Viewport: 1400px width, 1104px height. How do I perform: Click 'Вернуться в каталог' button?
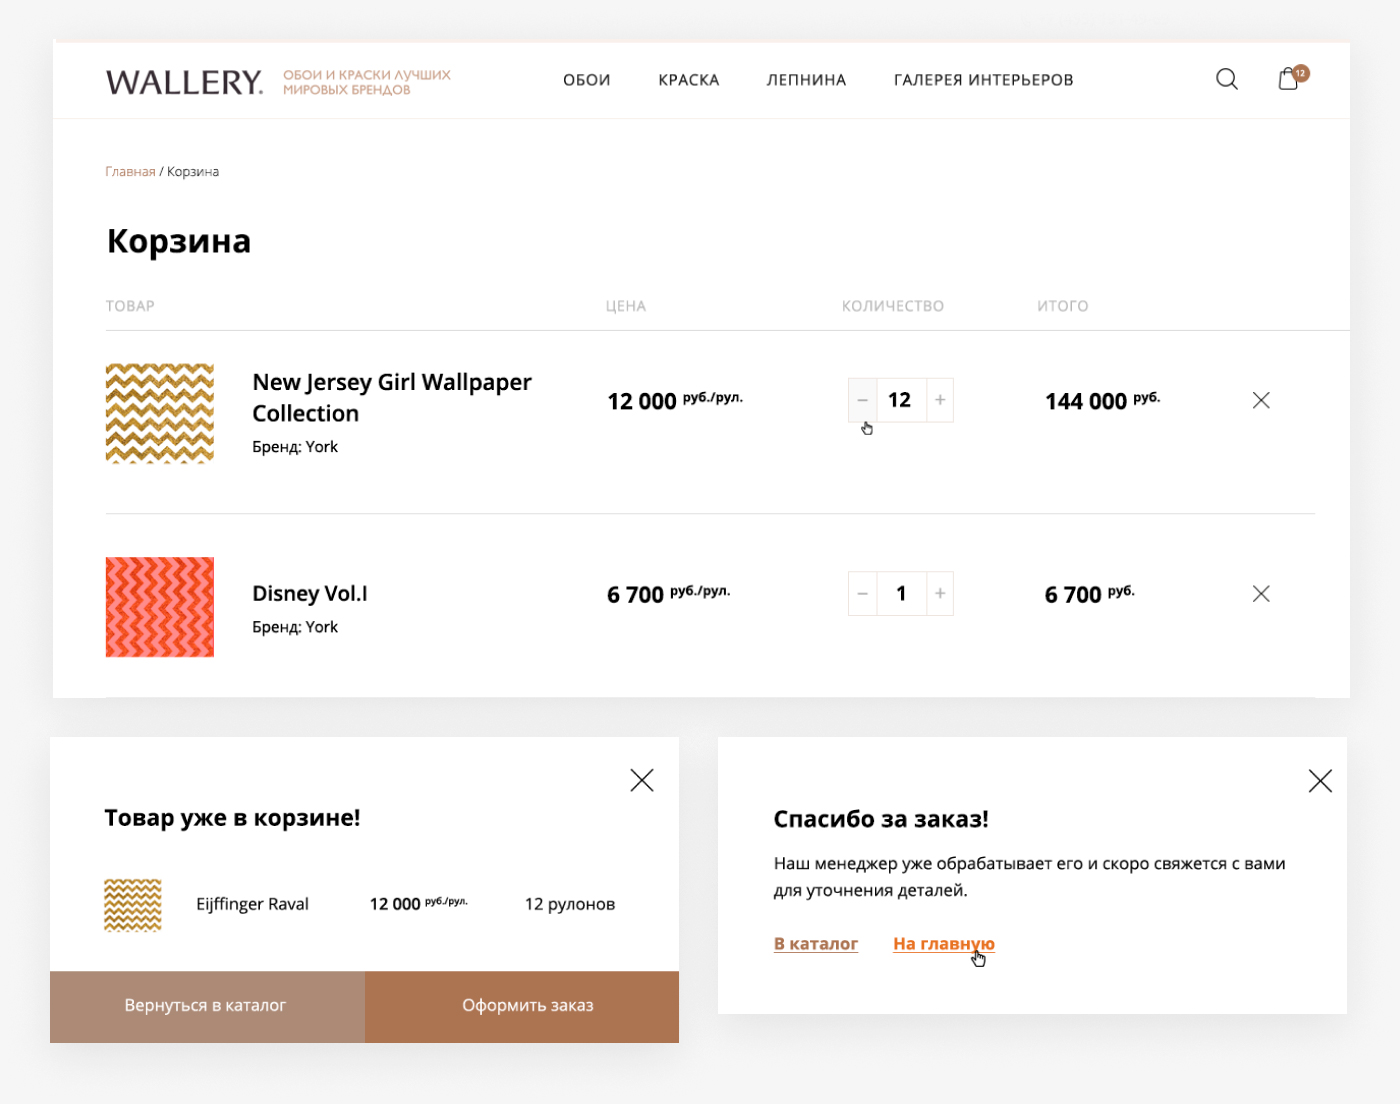[207, 1006]
